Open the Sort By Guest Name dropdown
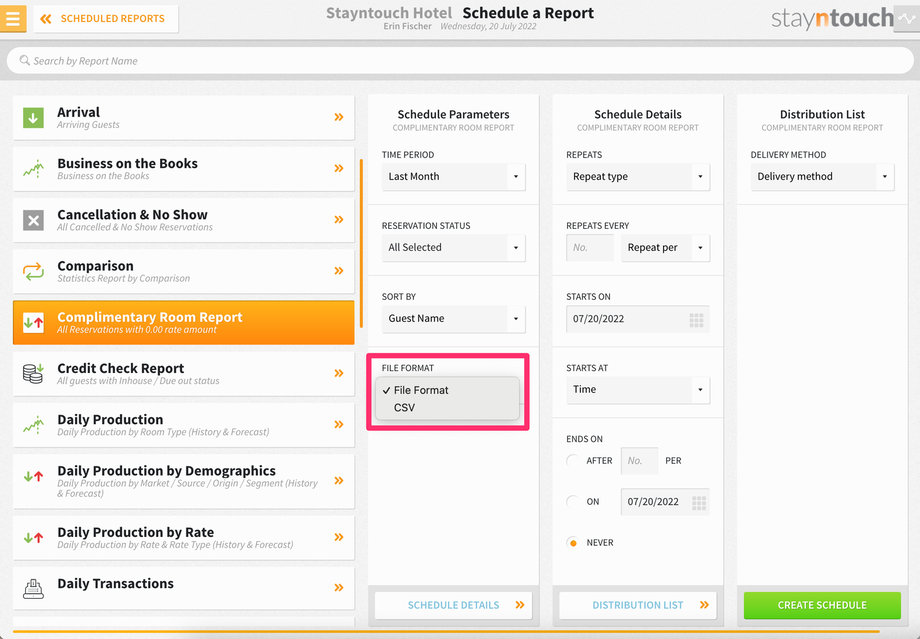The width and height of the screenshot is (920, 639). tap(454, 319)
